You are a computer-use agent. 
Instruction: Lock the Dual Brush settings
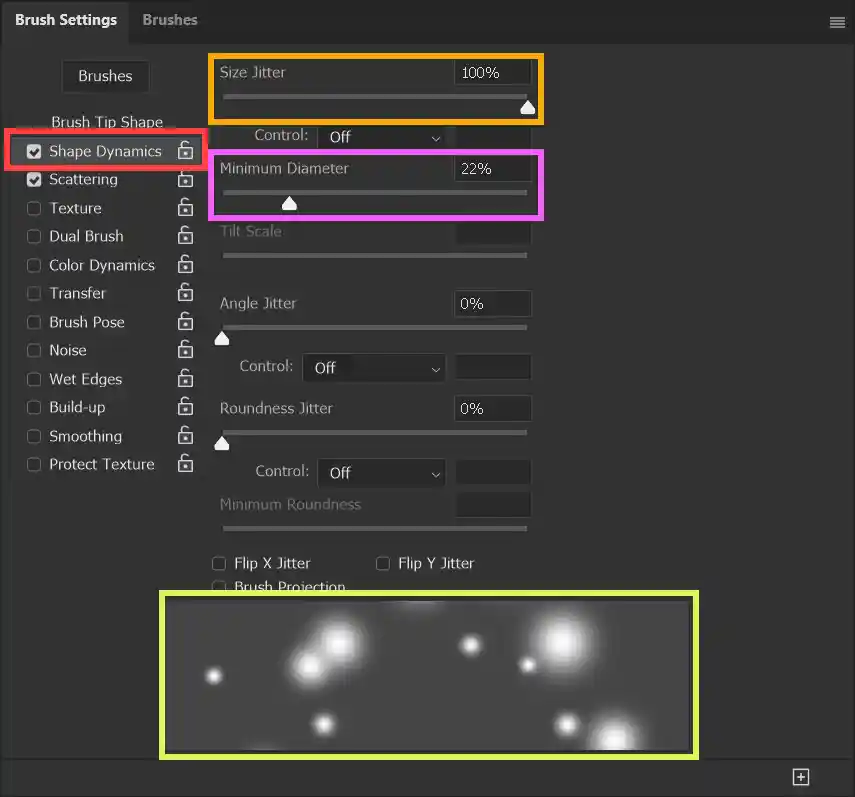[185, 236]
